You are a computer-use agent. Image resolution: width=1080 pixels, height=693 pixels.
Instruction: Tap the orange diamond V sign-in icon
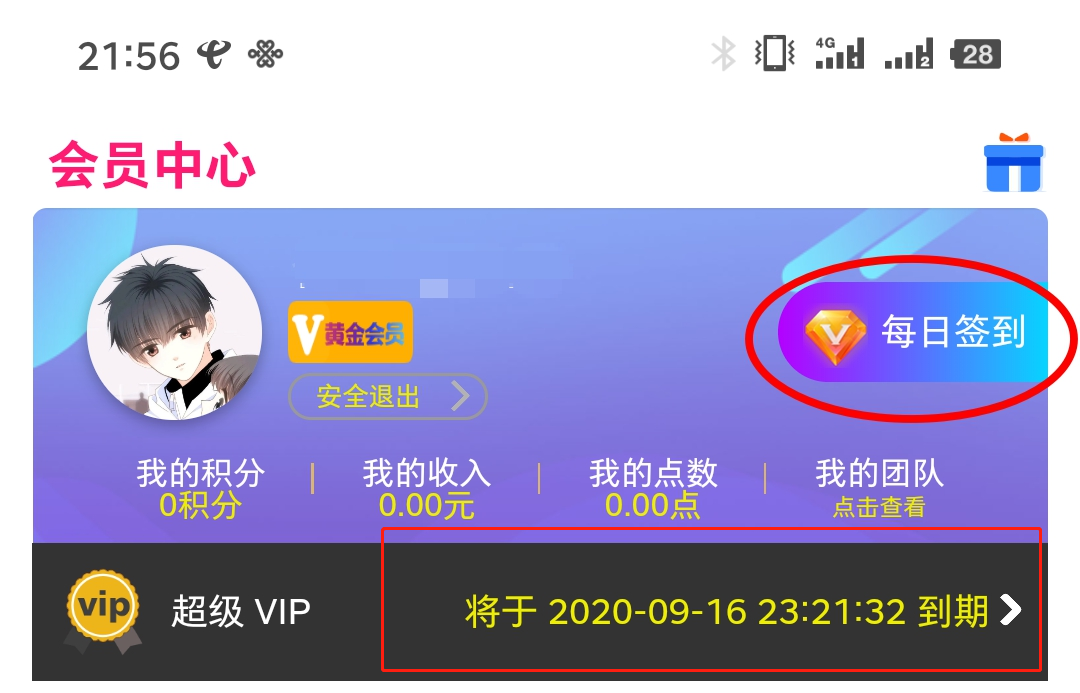[835, 335]
